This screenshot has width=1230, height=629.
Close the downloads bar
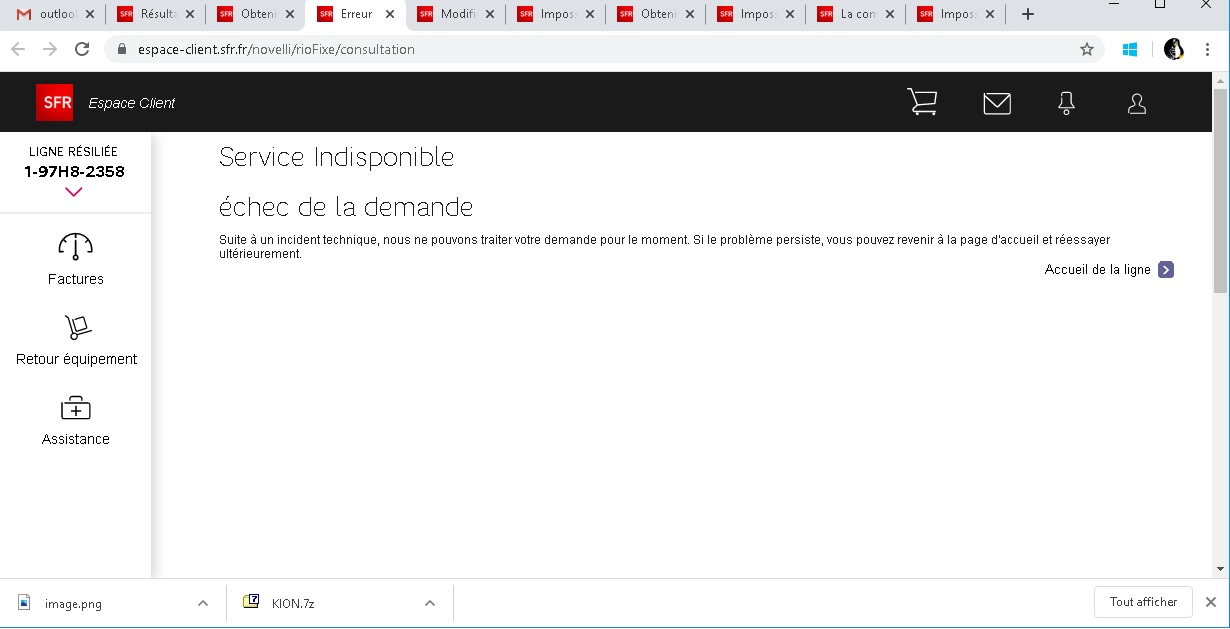[x=1210, y=602]
